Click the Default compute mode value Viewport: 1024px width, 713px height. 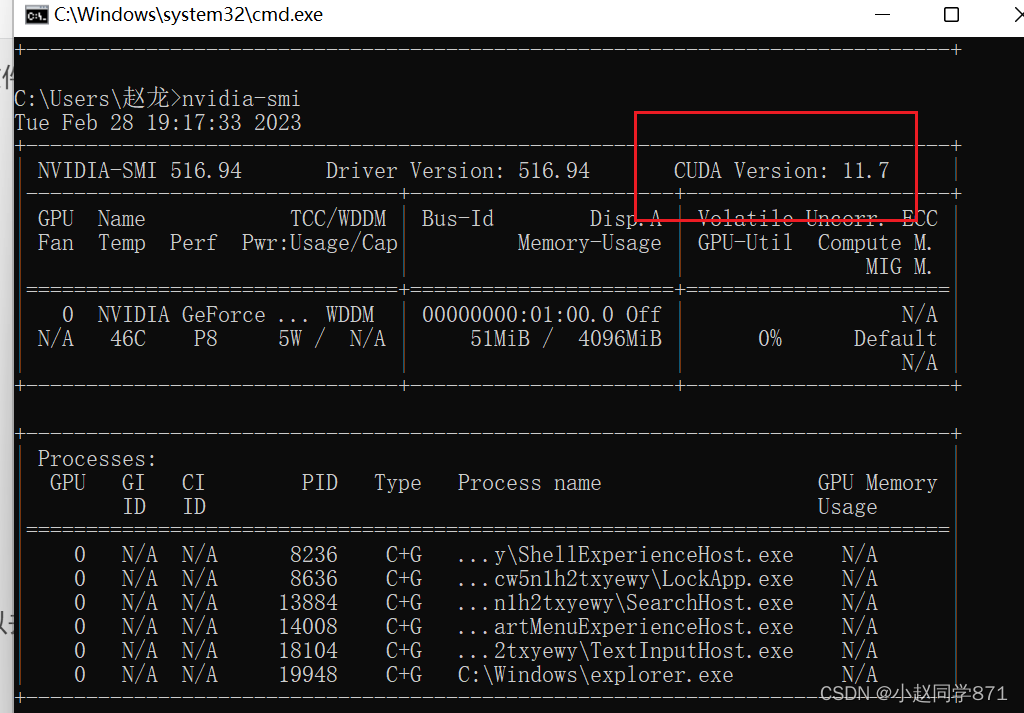895,339
